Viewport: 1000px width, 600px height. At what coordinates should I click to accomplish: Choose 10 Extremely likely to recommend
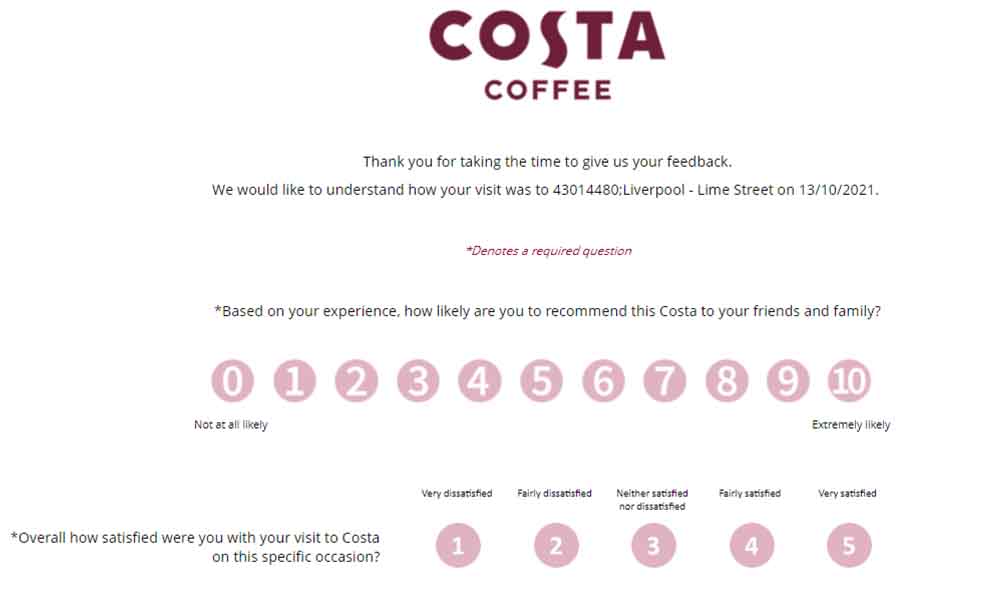[x=849, y=381]
